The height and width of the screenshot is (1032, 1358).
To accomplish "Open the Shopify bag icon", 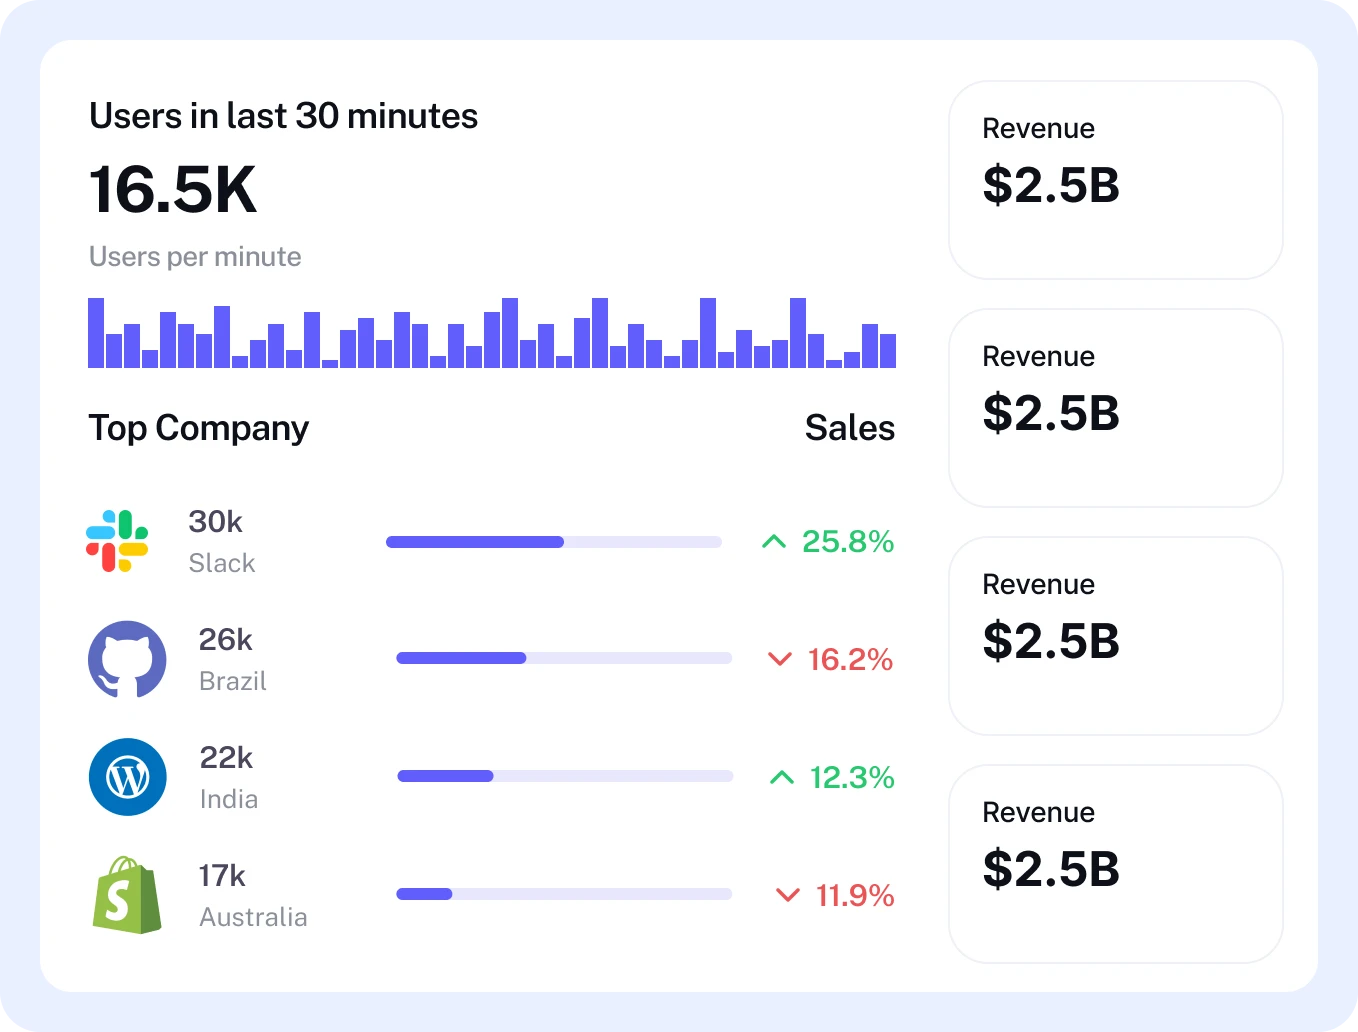I will point(127,895).
